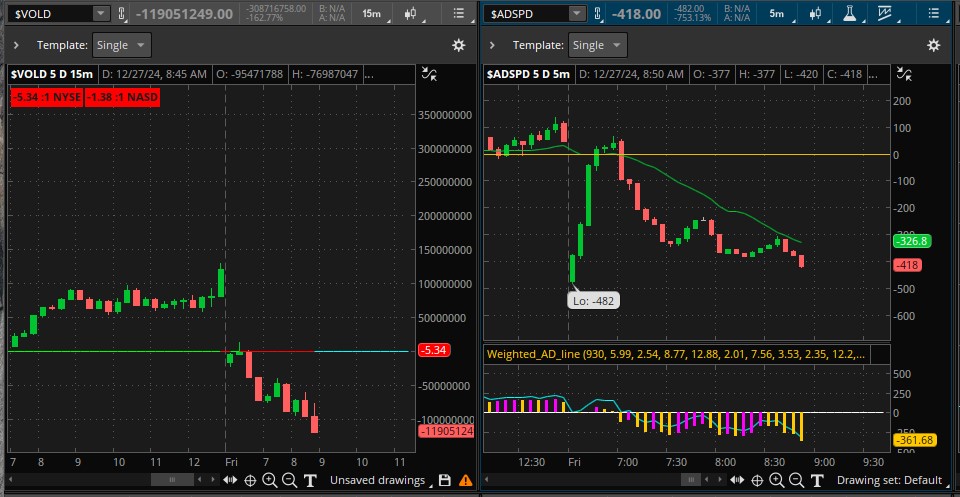Select the text tool on $VOLD chart
This screenshot has height=497, width=960.
click(310, 480)
